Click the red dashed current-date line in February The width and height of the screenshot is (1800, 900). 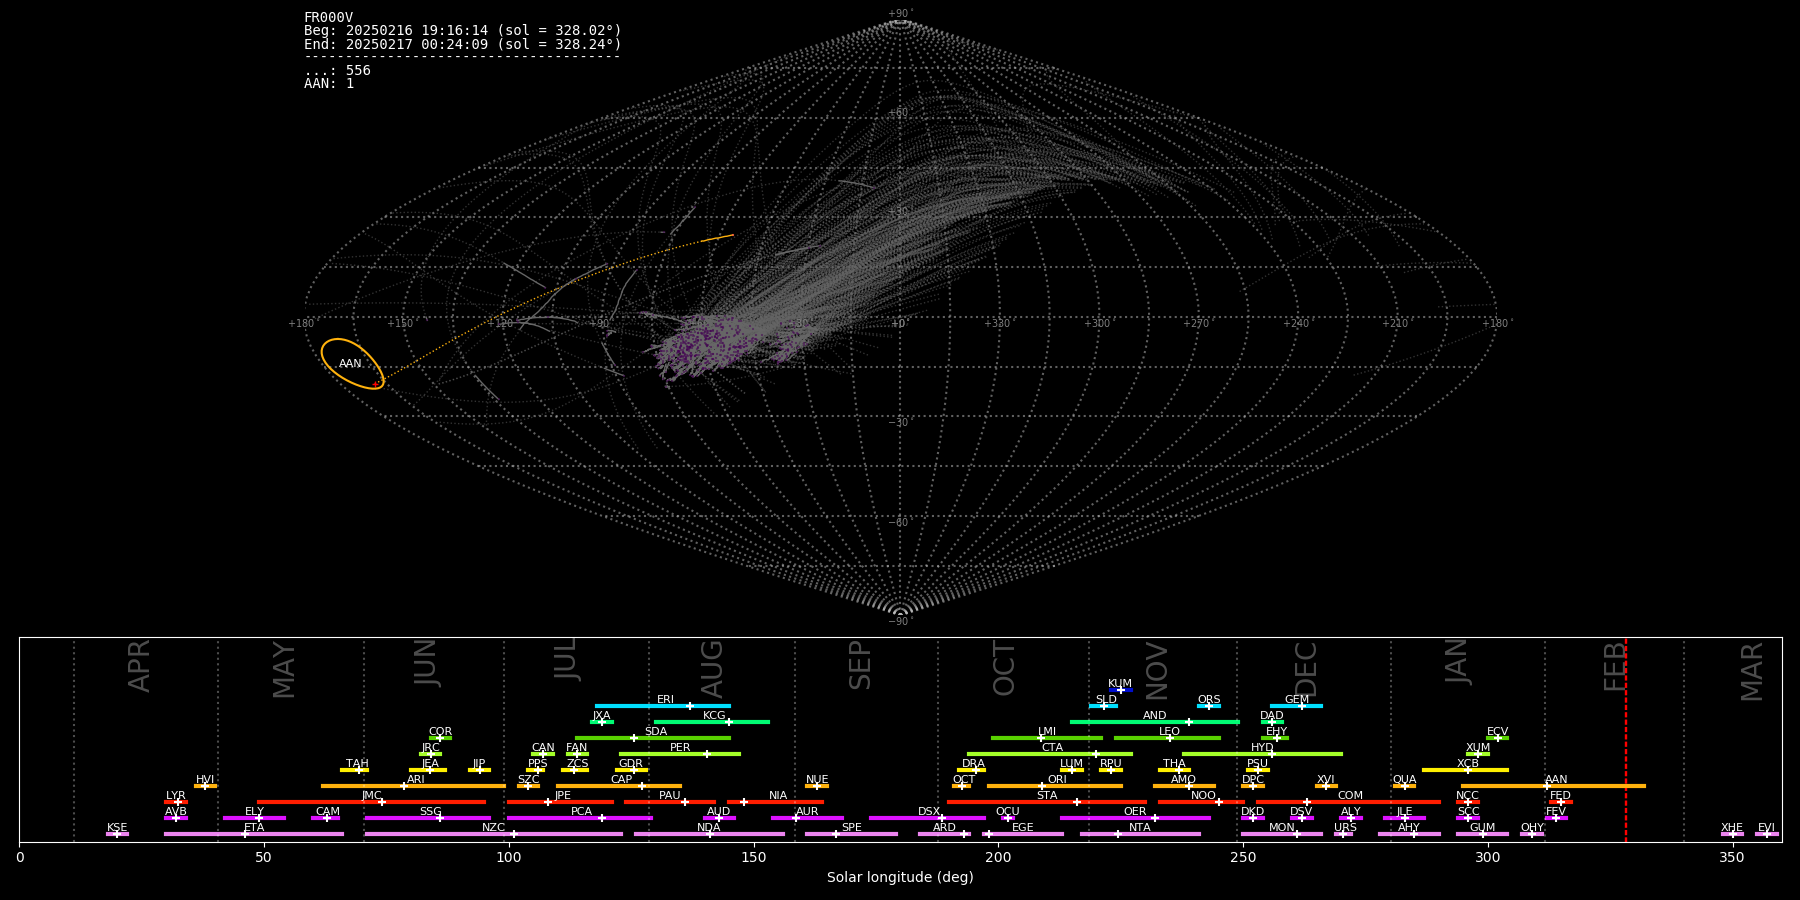1626,740
